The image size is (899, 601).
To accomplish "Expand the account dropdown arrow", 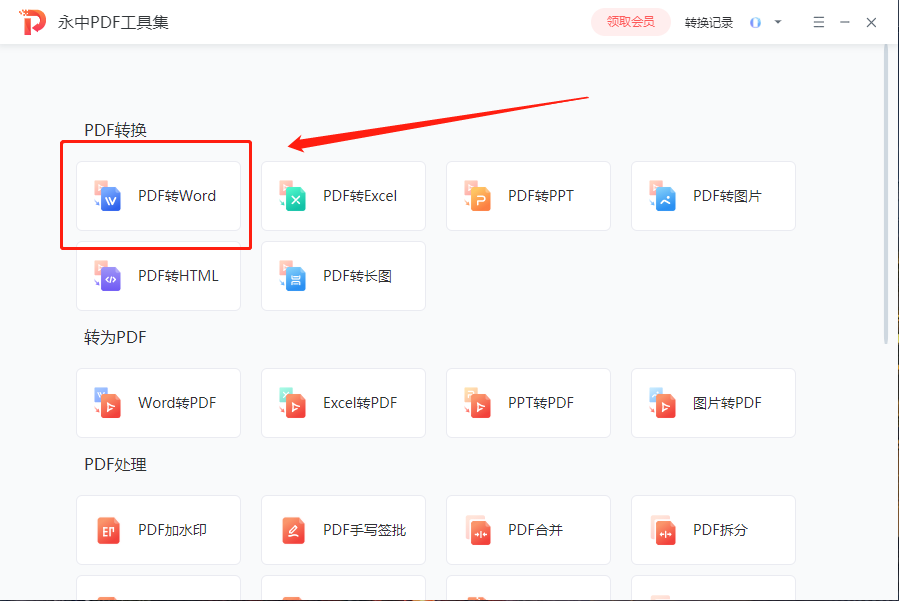I will [778, 22].
